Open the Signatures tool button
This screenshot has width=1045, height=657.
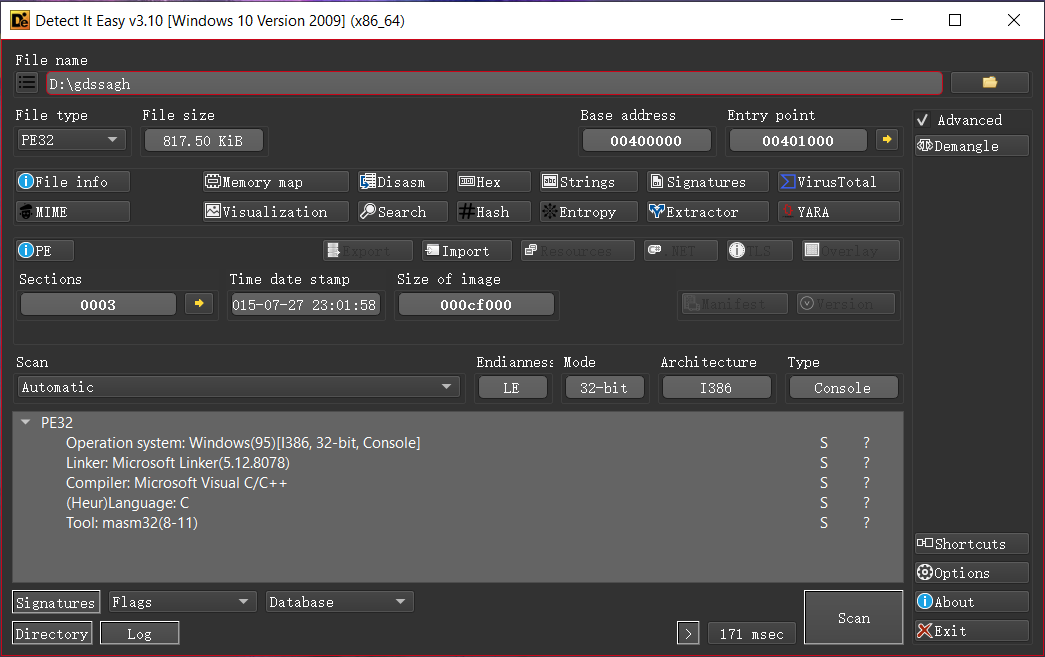pos(707,182)
